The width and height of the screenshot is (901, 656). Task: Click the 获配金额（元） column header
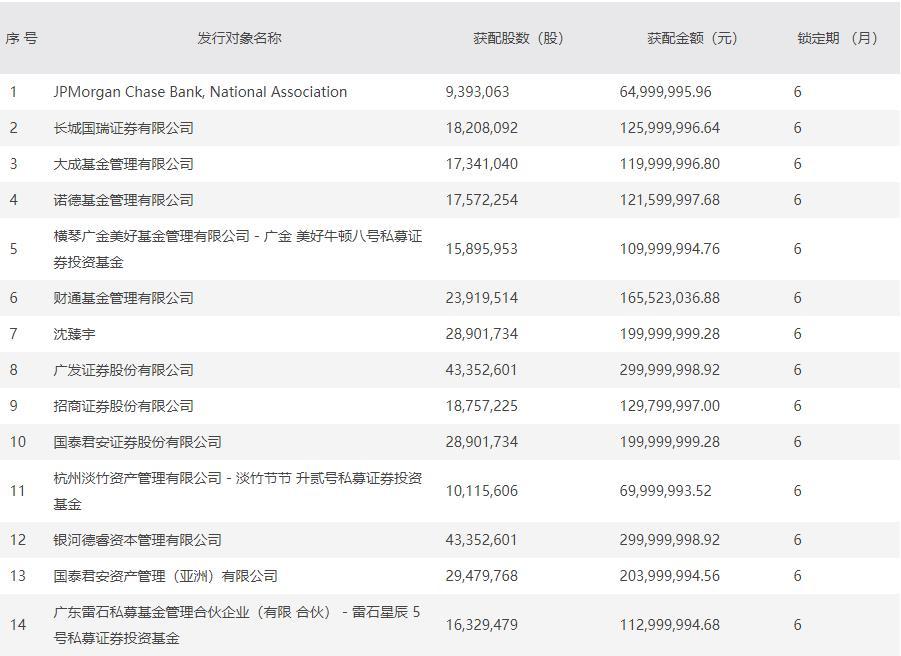coord(692,38)
